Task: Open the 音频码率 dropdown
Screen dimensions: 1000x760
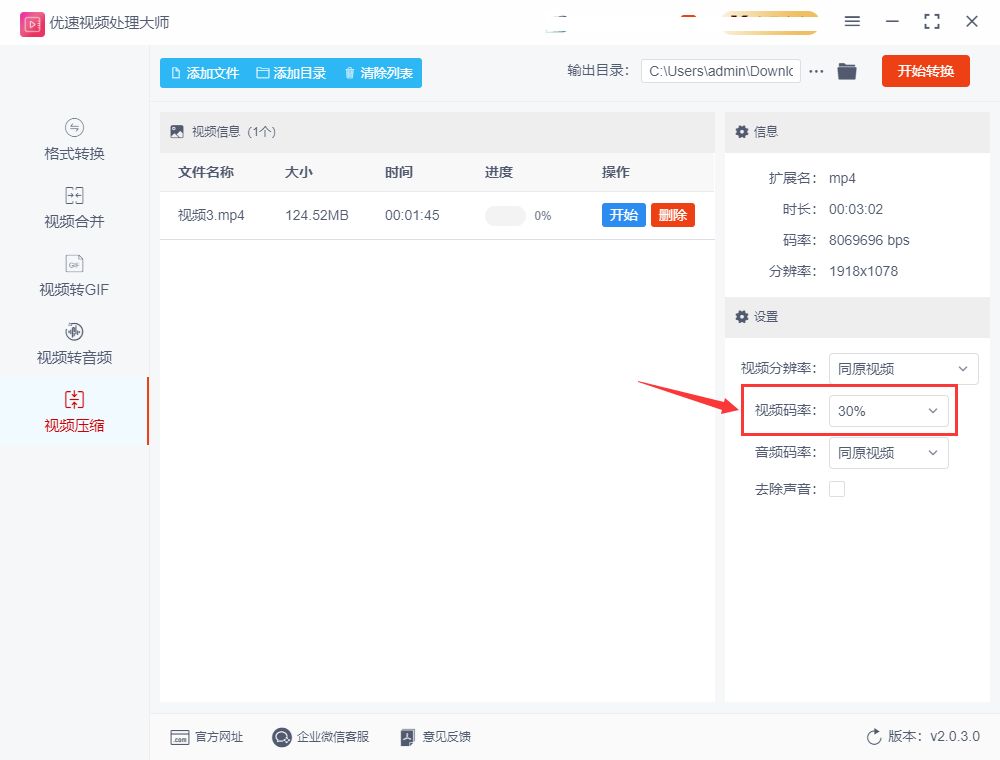Action: (x=888, y=453)
